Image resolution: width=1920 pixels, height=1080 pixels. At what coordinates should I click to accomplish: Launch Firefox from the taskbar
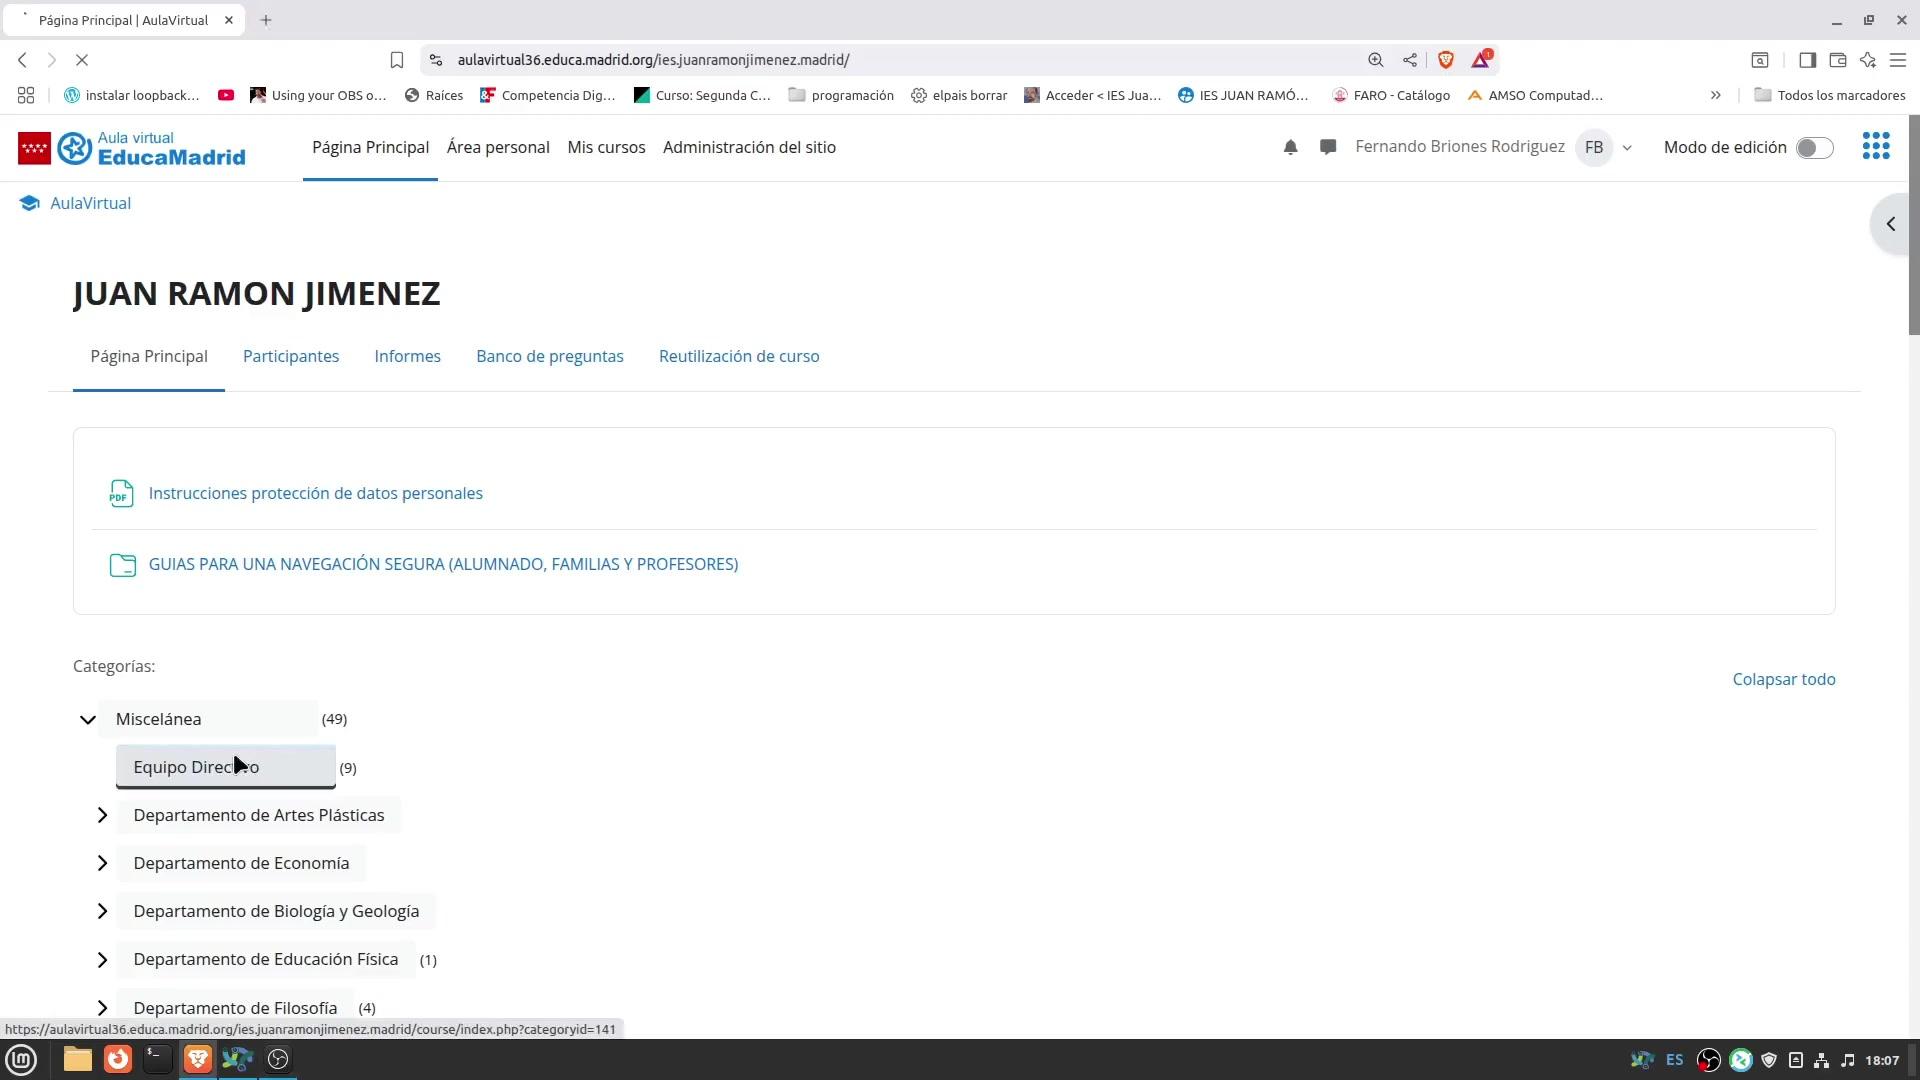(x=118, y=1059)
